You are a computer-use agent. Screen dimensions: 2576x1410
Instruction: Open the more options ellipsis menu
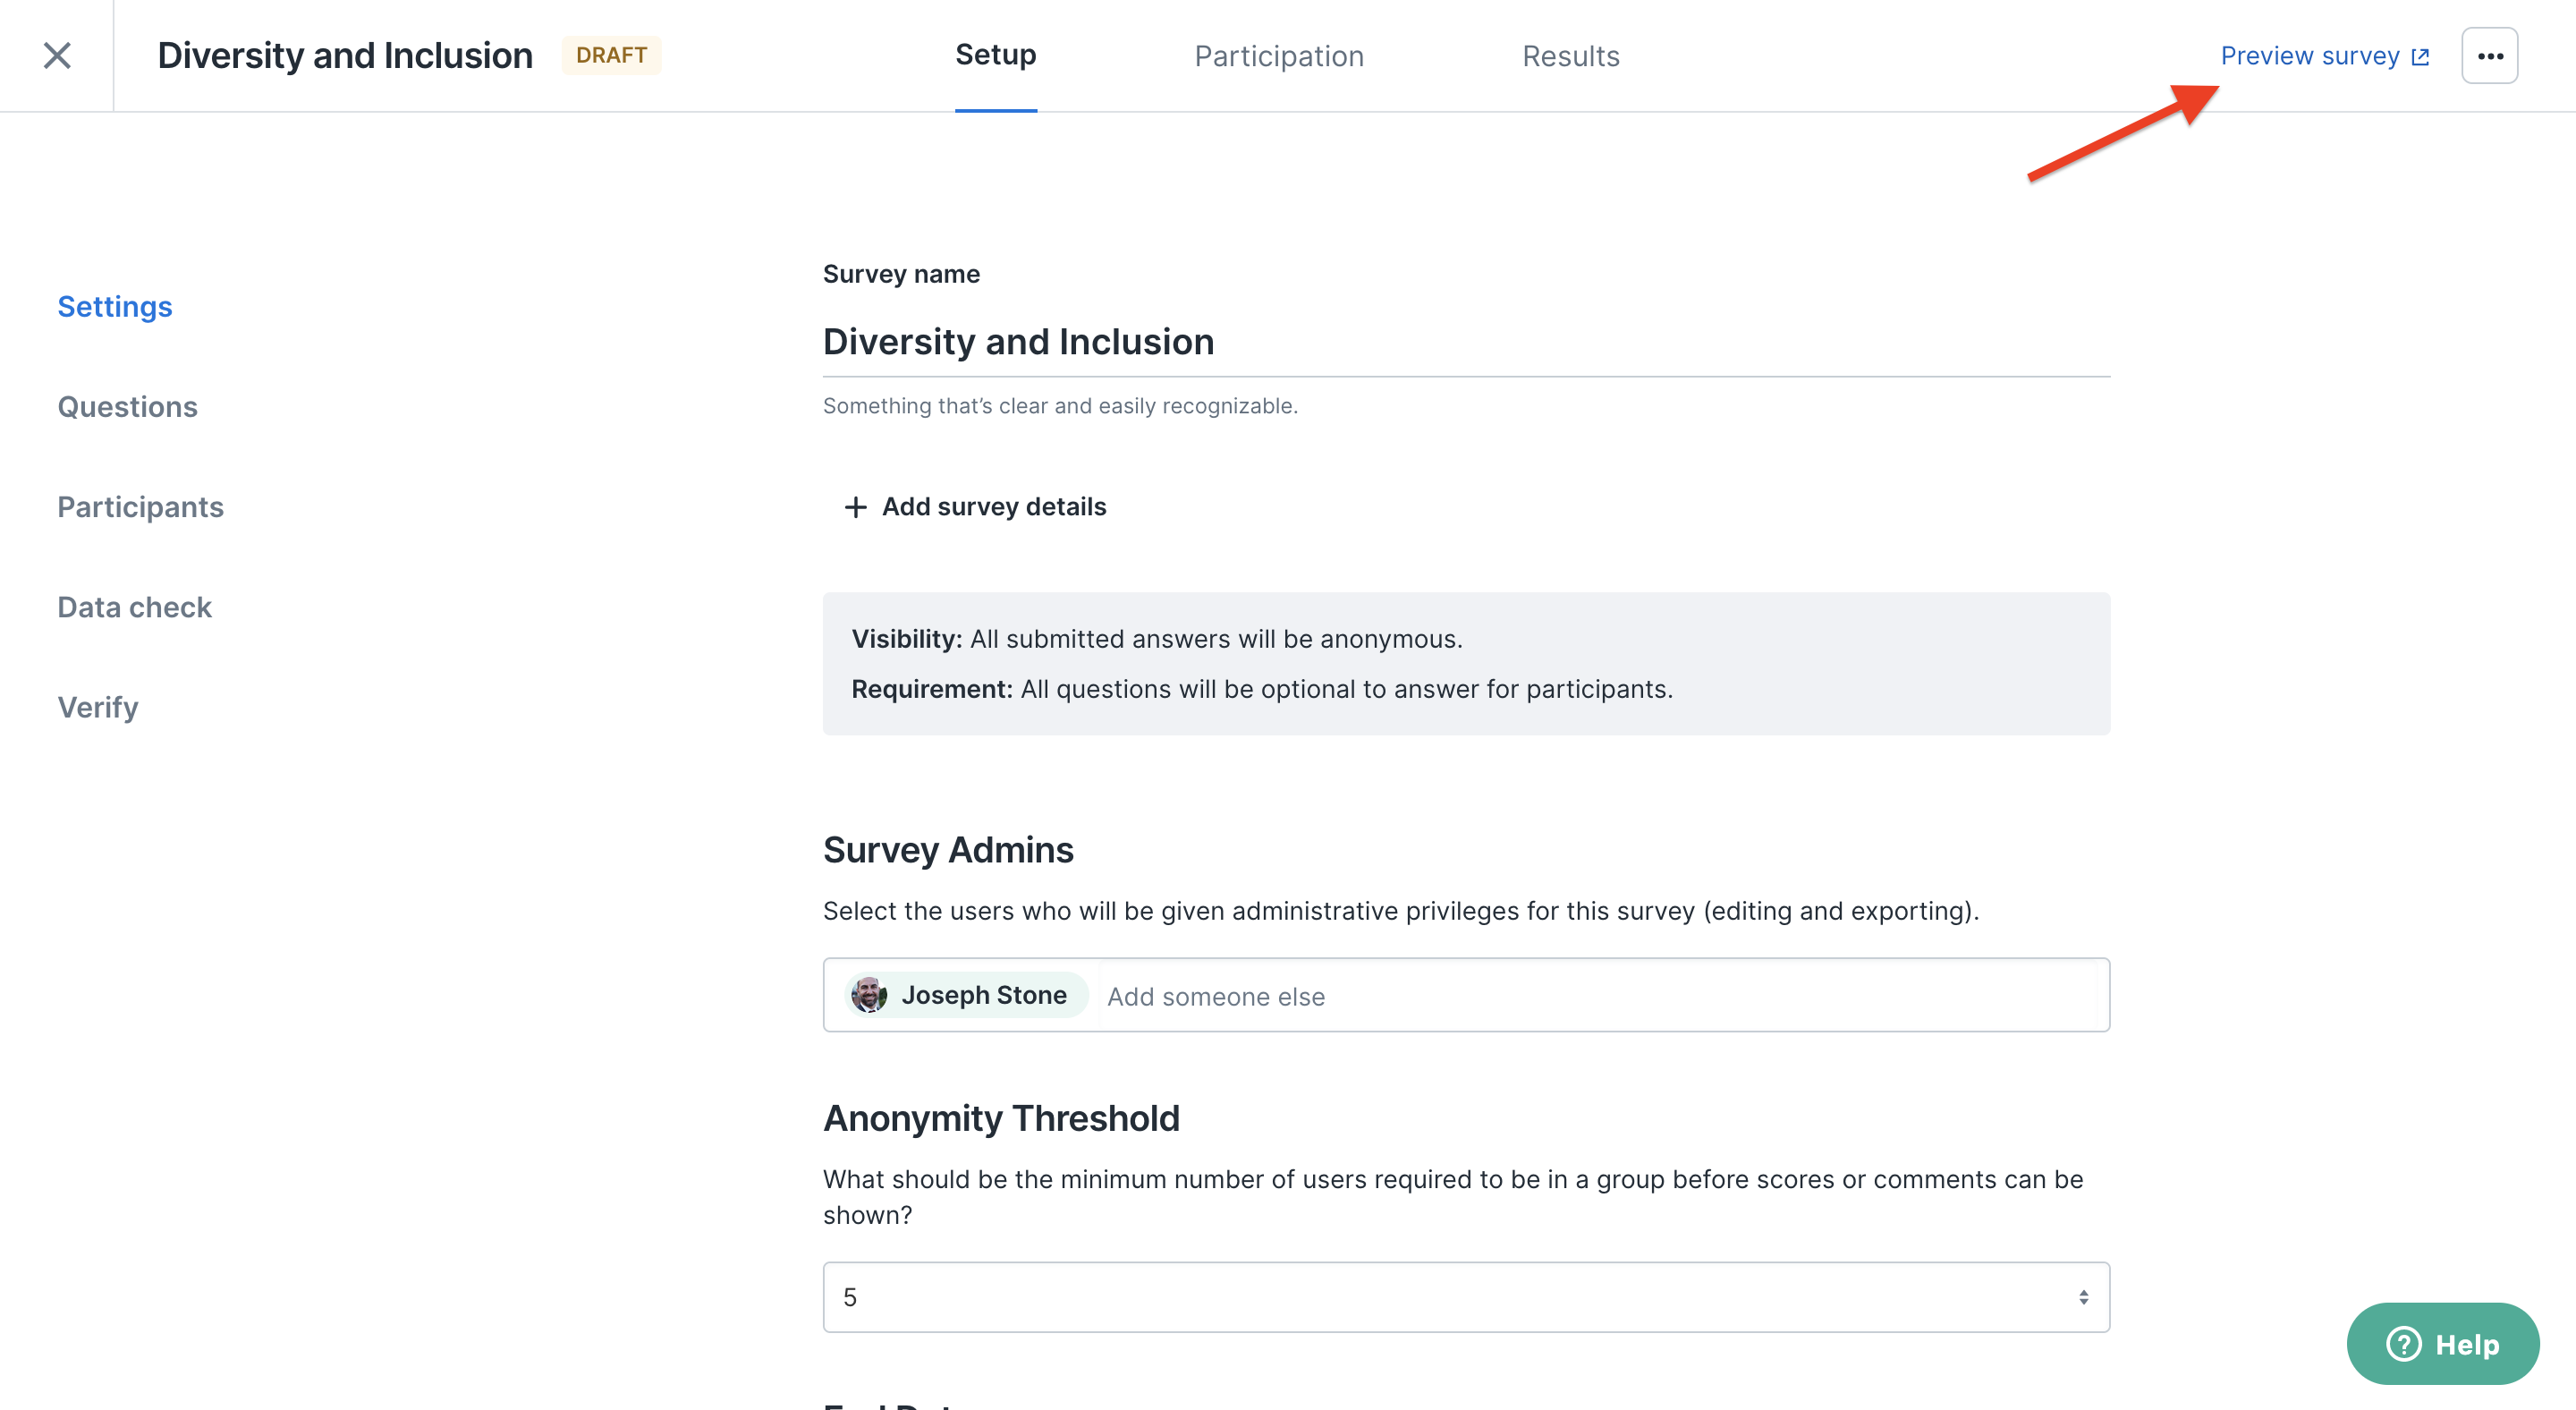[2490, 55]
